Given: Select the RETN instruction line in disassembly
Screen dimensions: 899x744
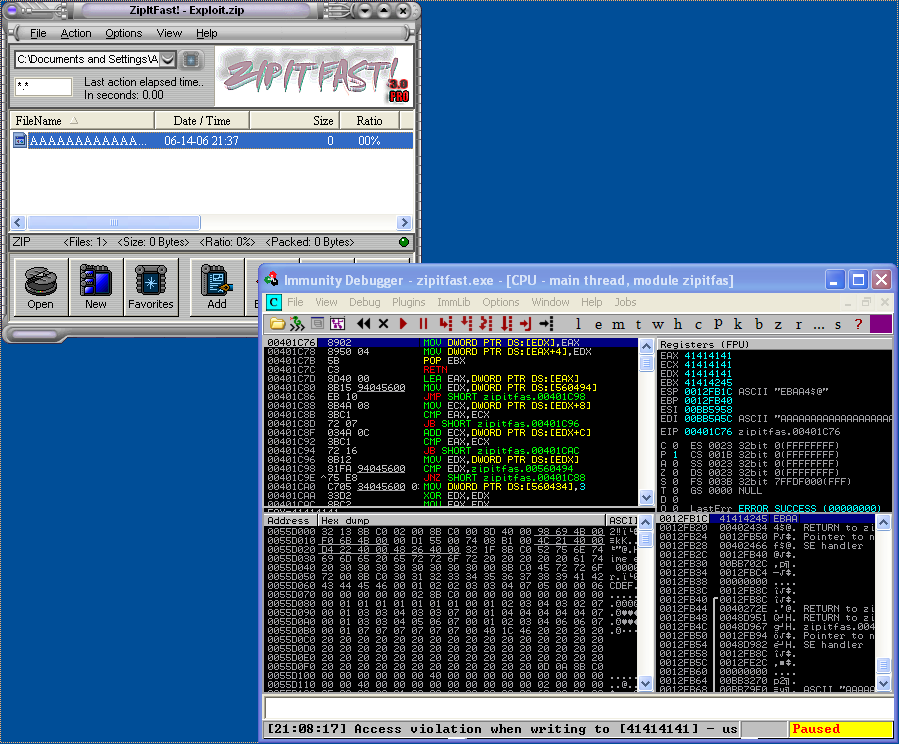Looking at the screenshot, I should coord(451,370).
